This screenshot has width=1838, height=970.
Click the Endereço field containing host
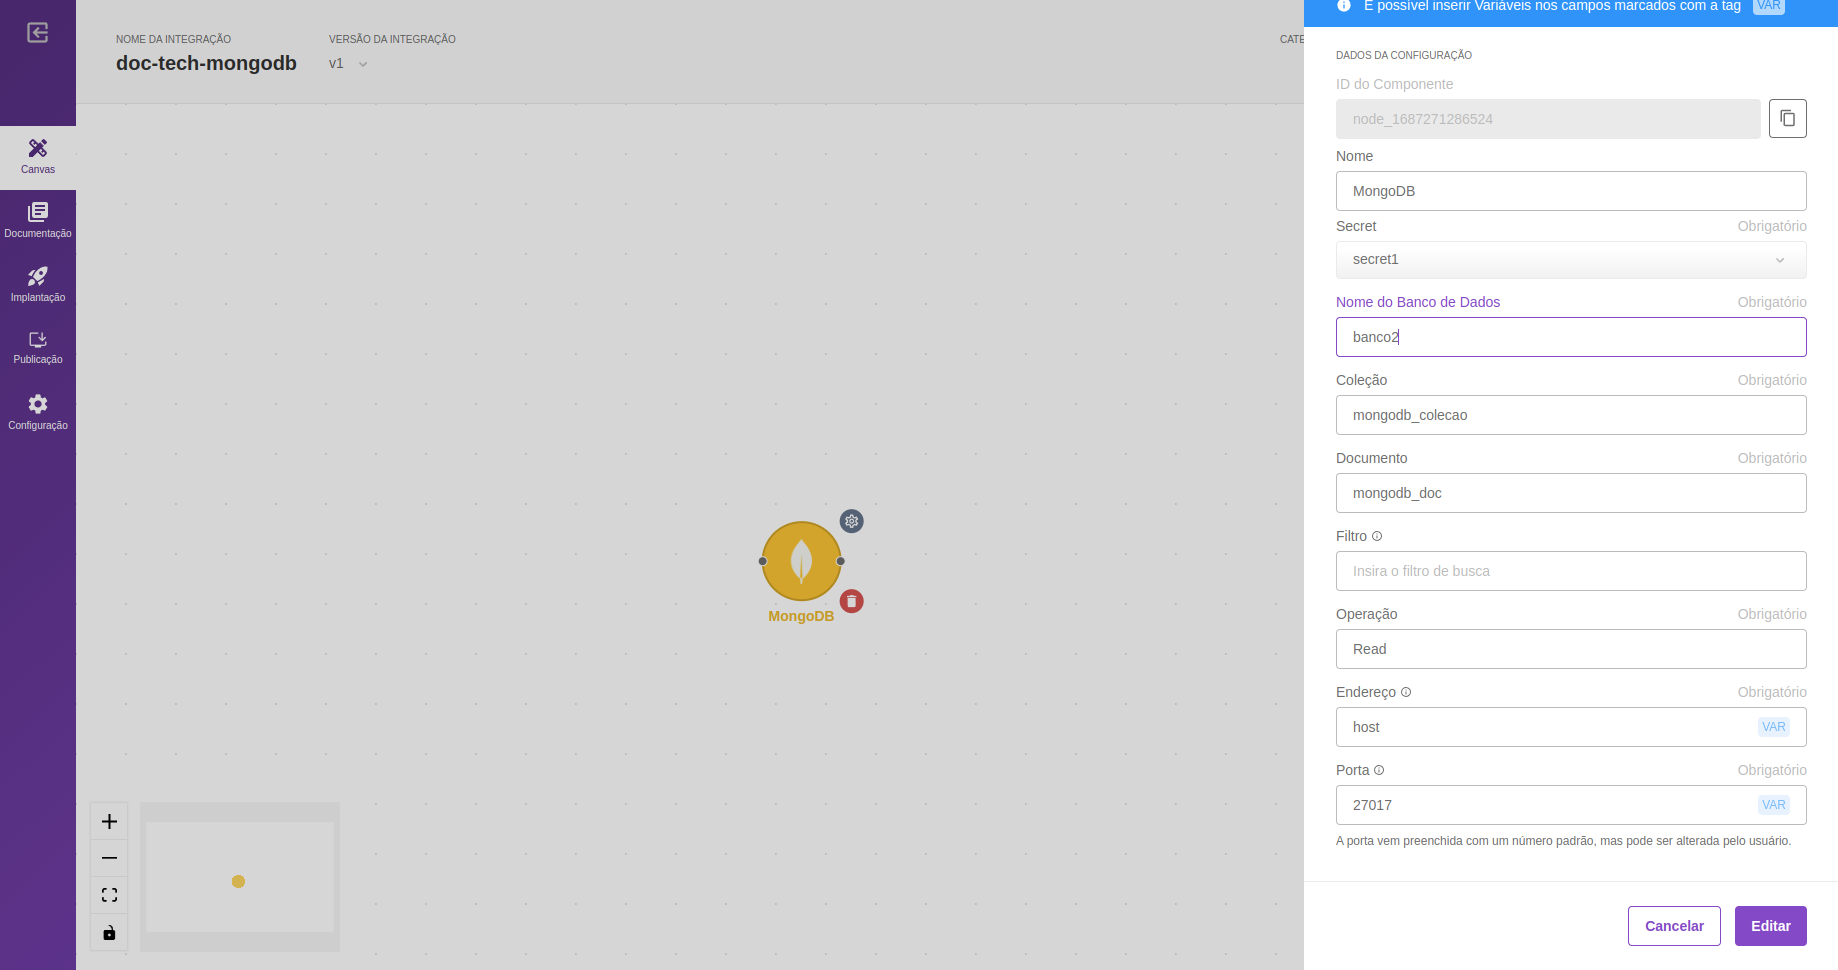[1571, 727]
